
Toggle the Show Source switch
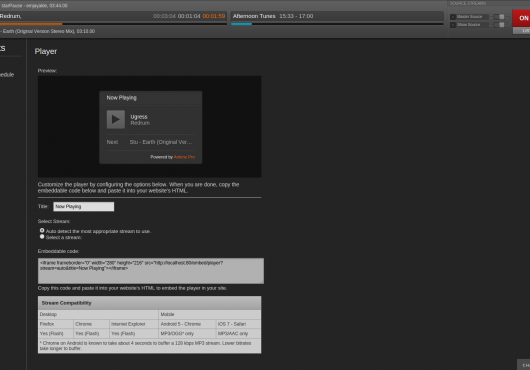pos(499,25)
